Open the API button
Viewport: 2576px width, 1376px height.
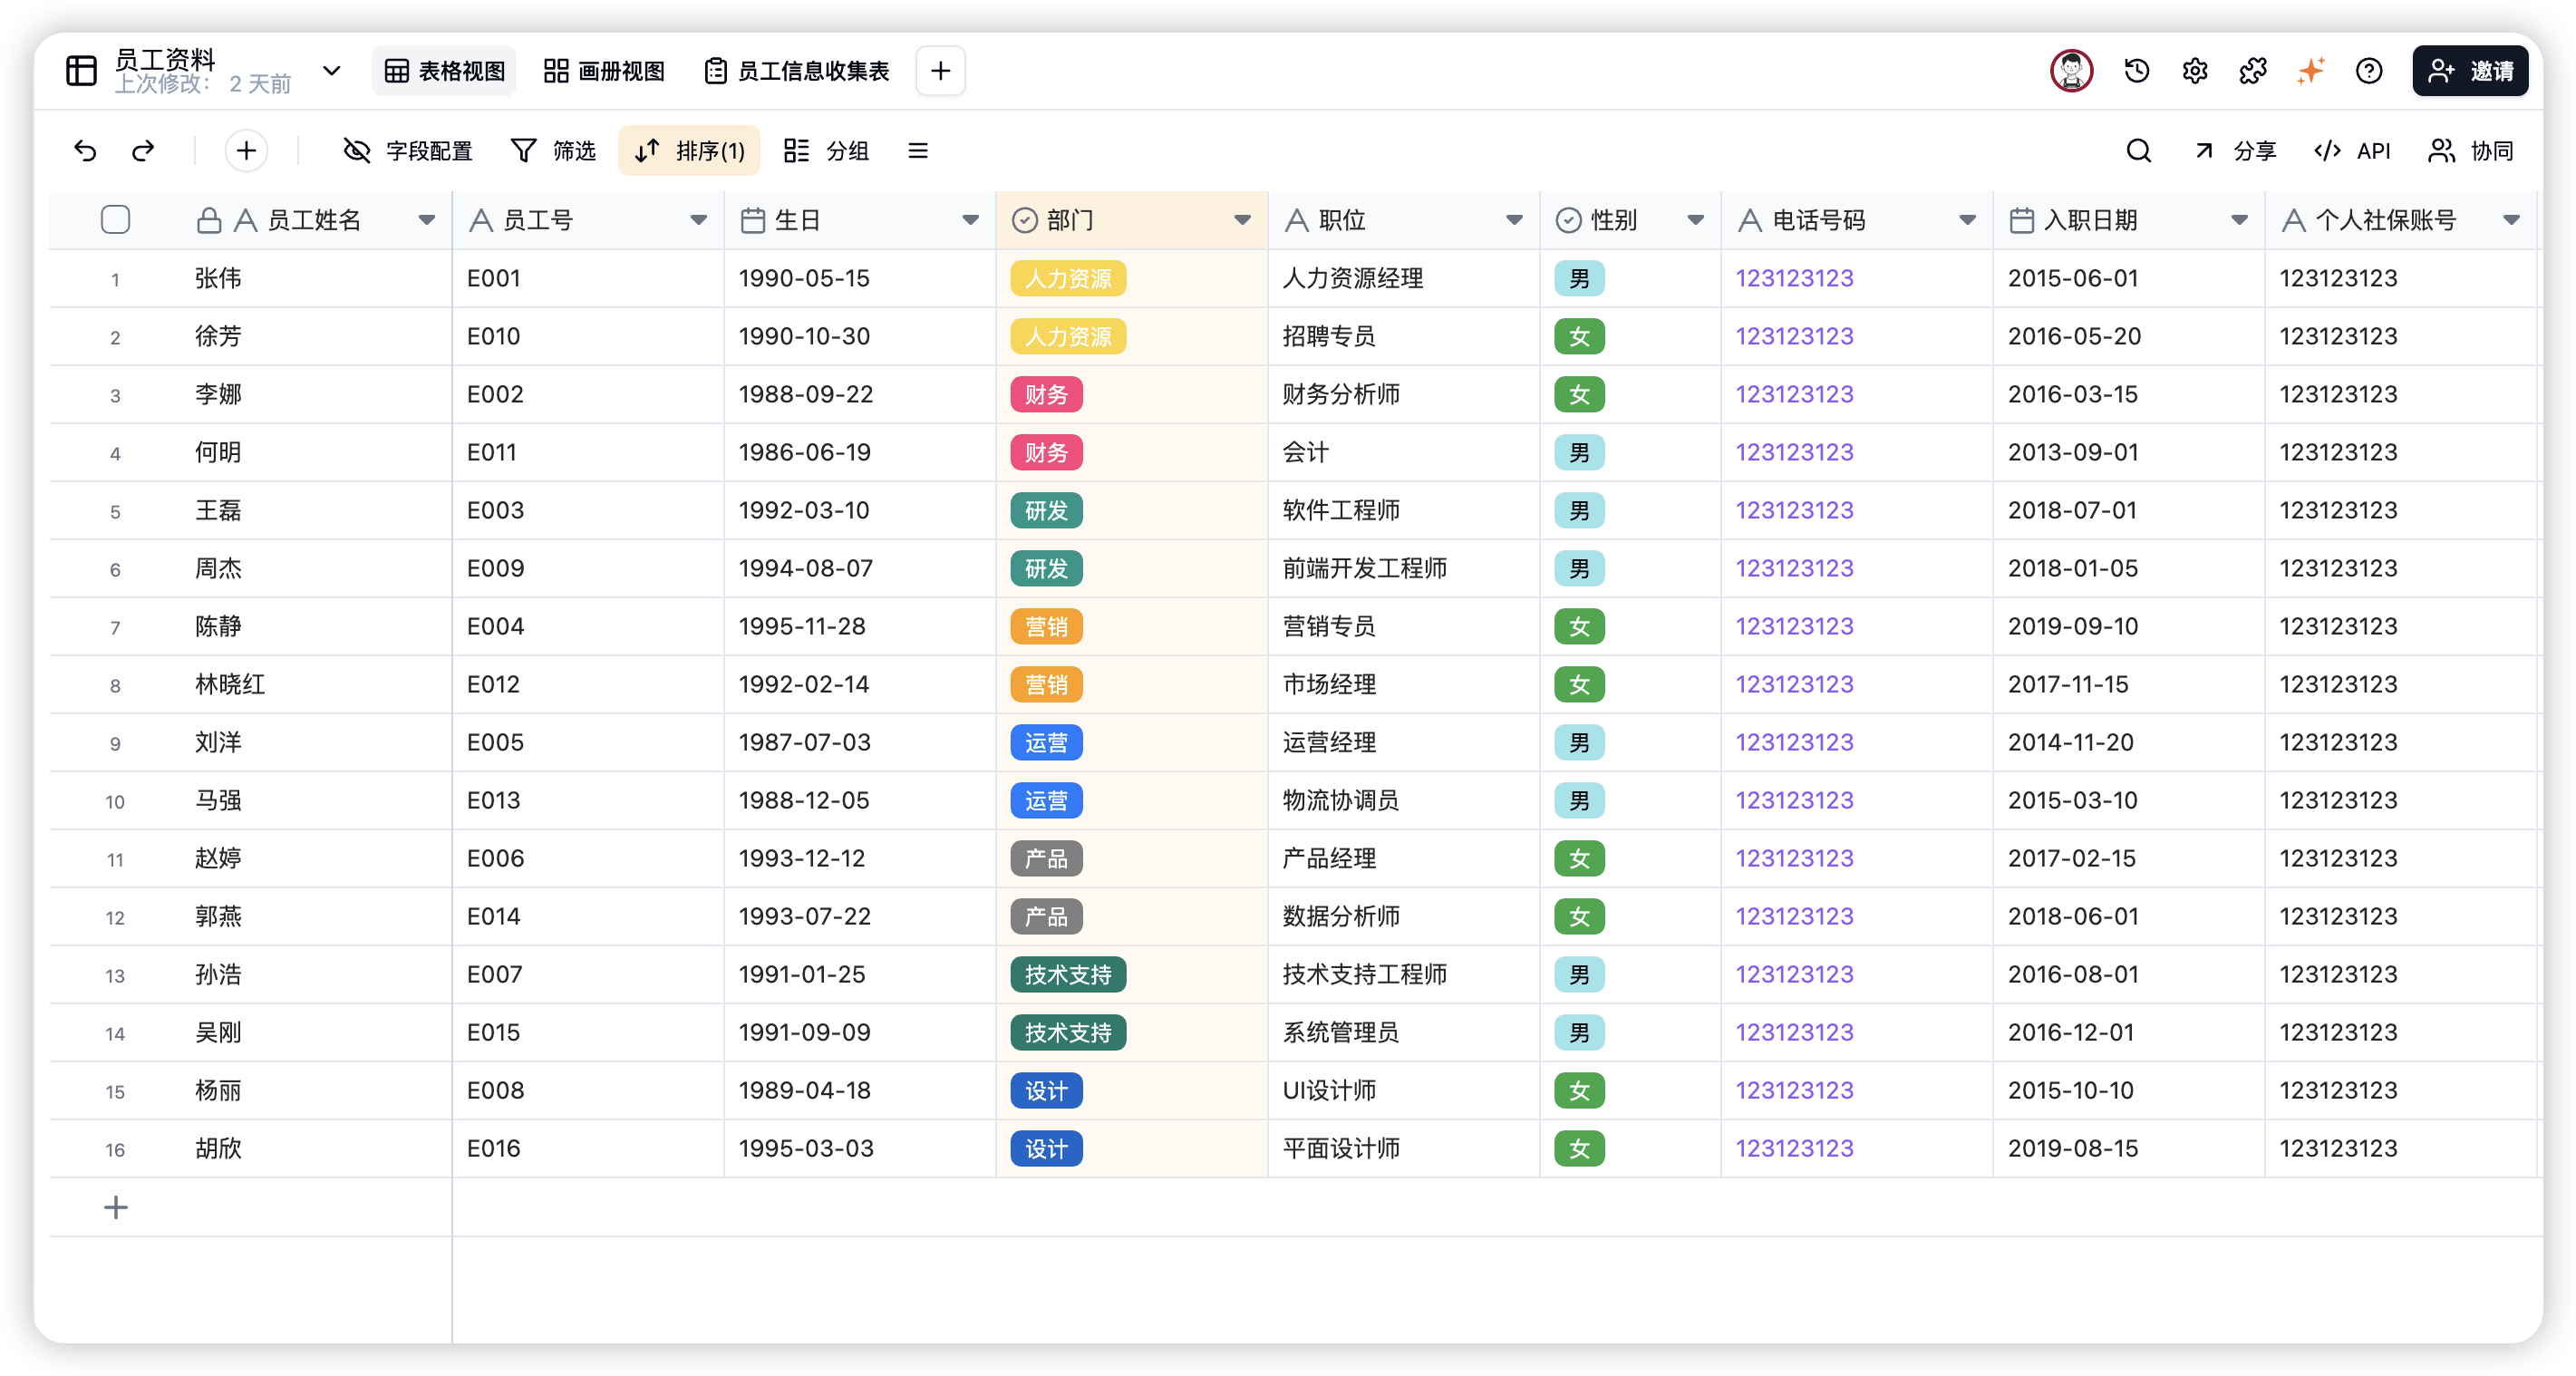coord(2352,151)
